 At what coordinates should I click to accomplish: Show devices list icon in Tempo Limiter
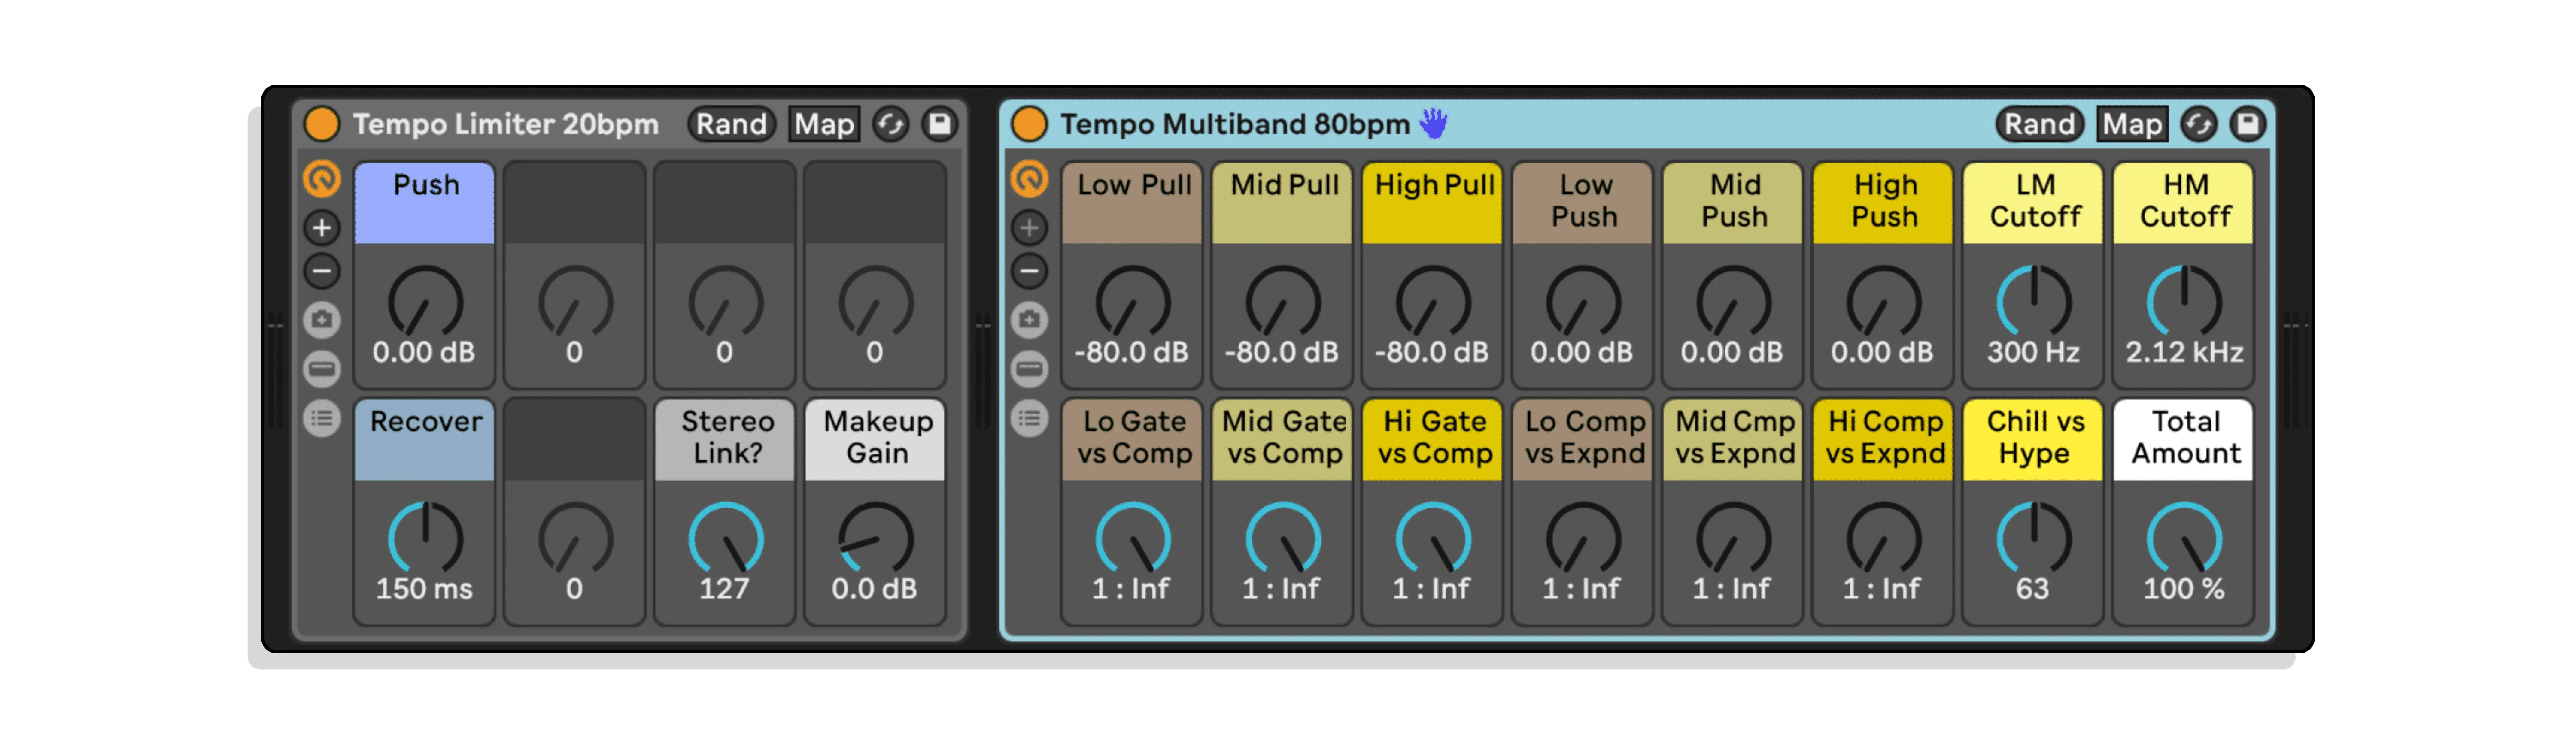pos(322,418)
